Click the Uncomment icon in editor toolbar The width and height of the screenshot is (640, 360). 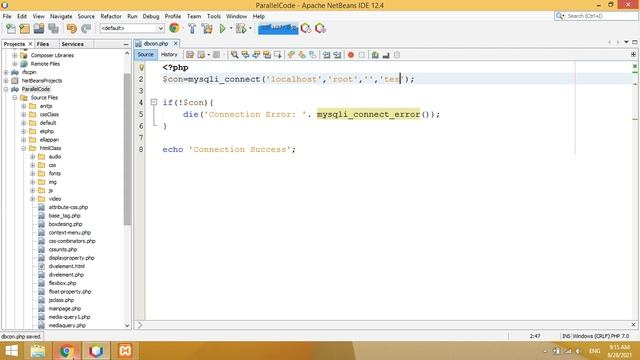pos(386,55)
